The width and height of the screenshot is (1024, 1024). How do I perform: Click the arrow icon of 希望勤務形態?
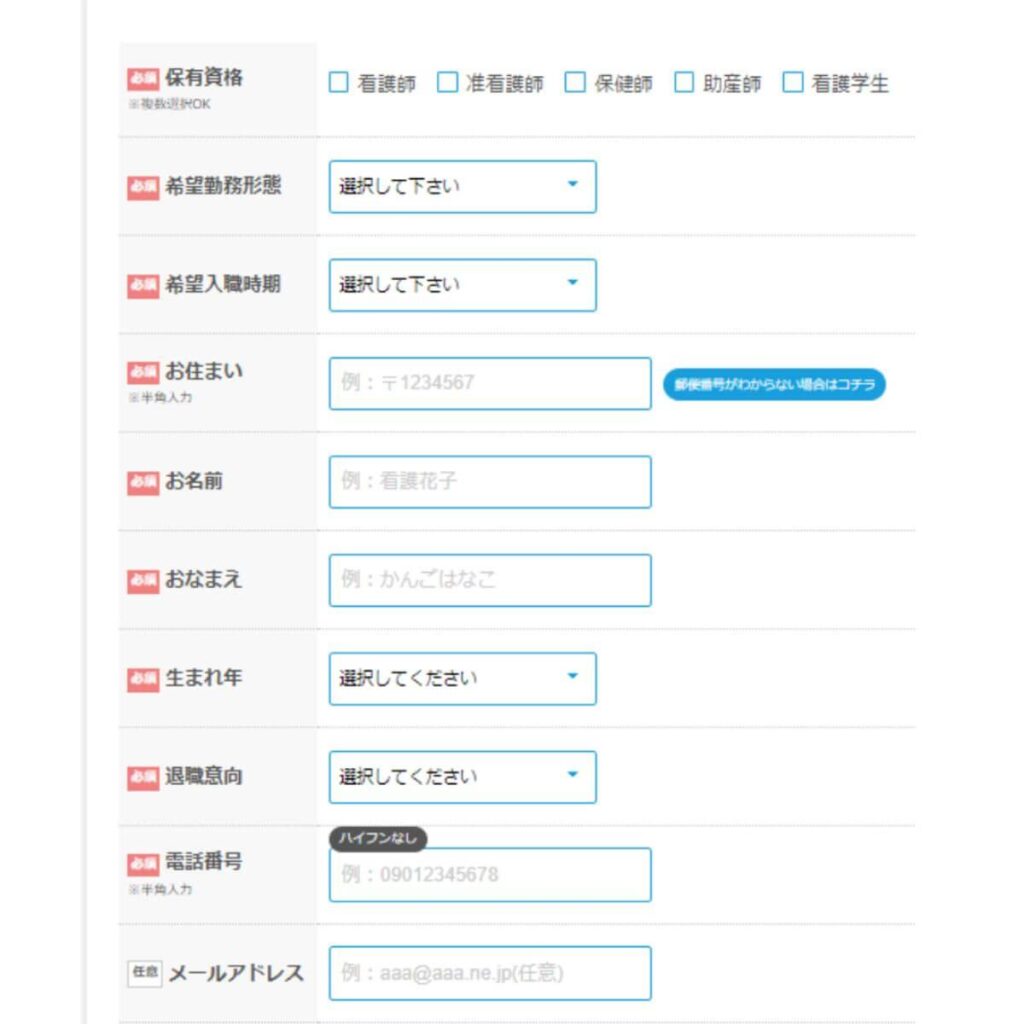(x=573, y=184)
